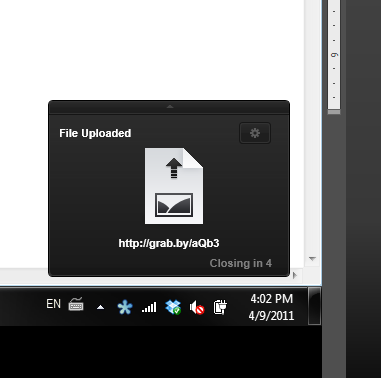Click the gray bottom margin marker on ruler
This screenshot has width=381, height=378.
pos(334,112)
